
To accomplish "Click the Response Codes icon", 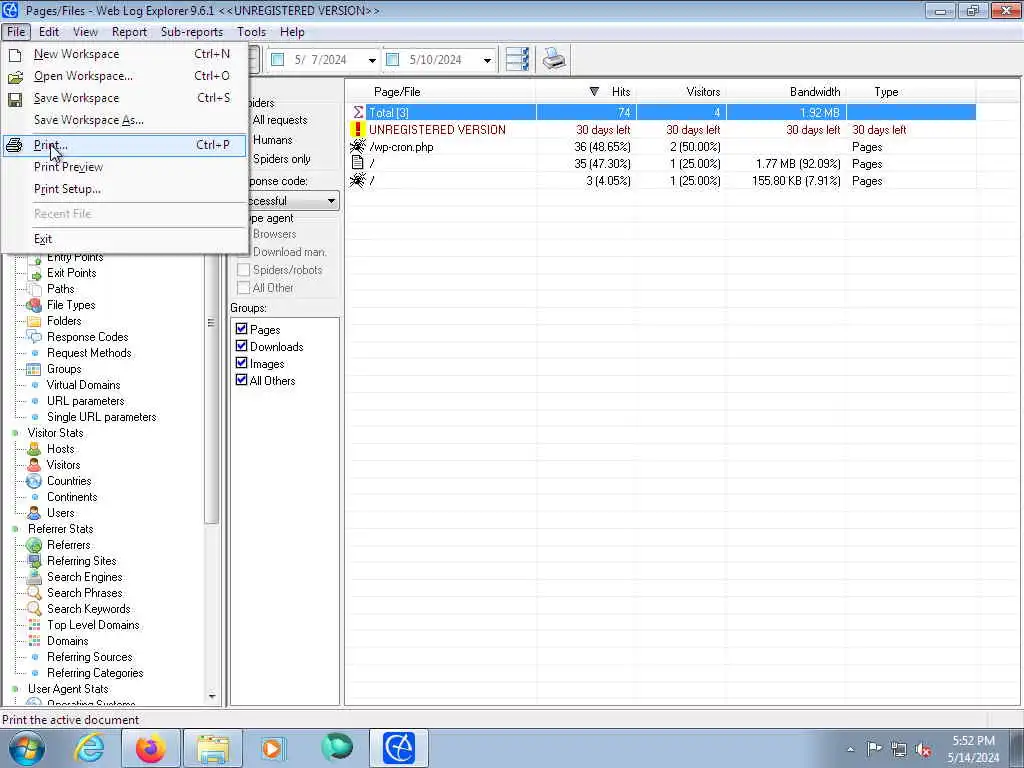I will pyautogui.click(x=34, y=337).
